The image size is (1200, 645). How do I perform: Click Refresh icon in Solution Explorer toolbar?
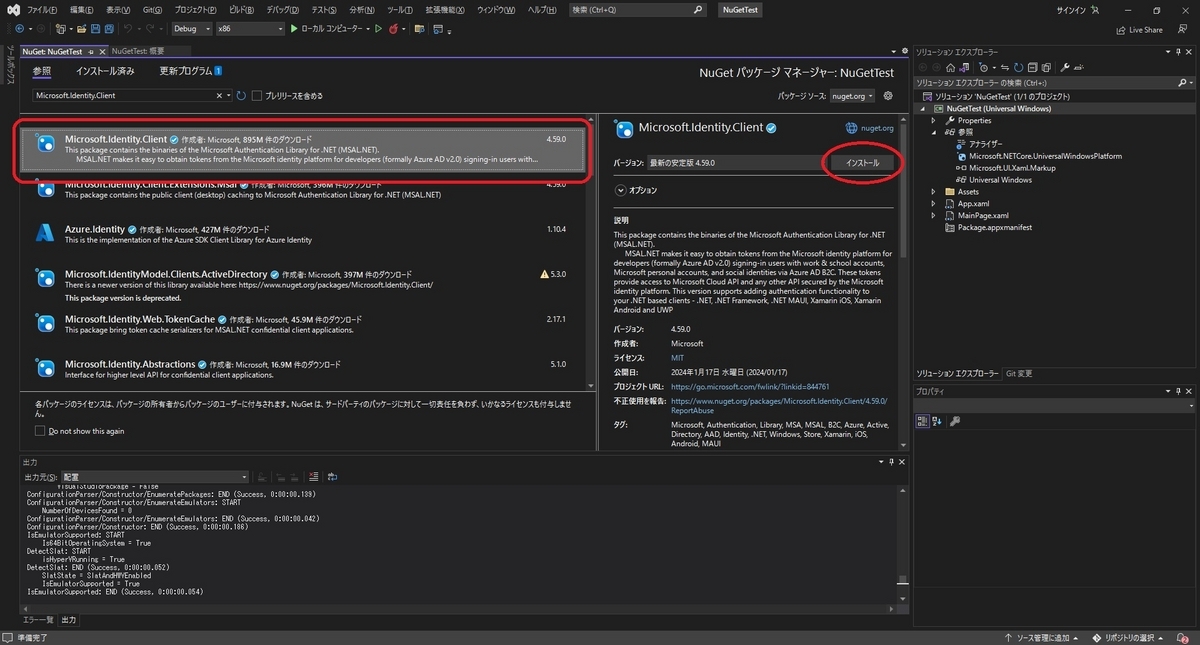point(1018,68)
